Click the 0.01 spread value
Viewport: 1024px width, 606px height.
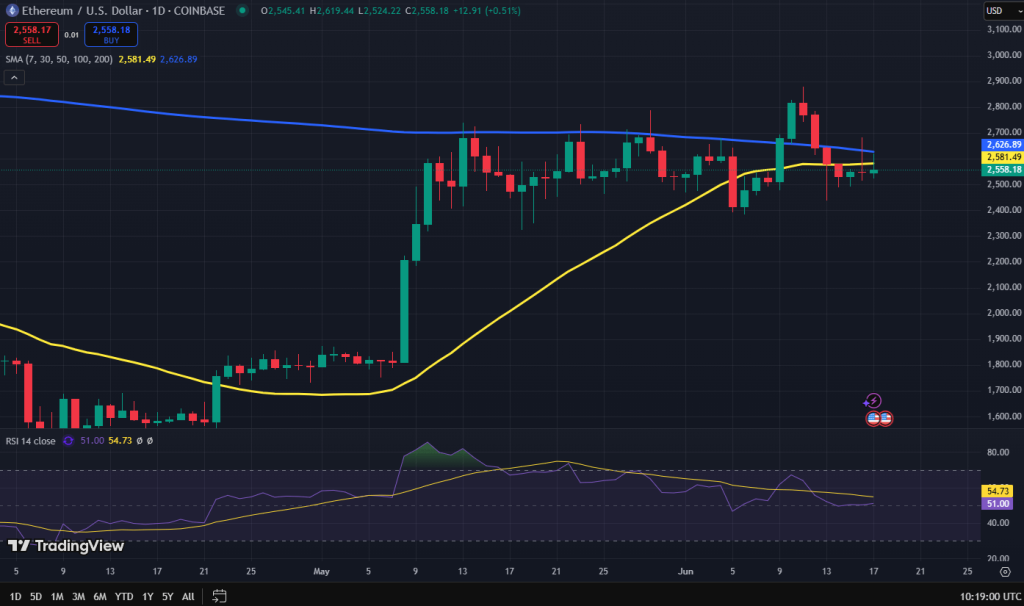tap(71, 35)
